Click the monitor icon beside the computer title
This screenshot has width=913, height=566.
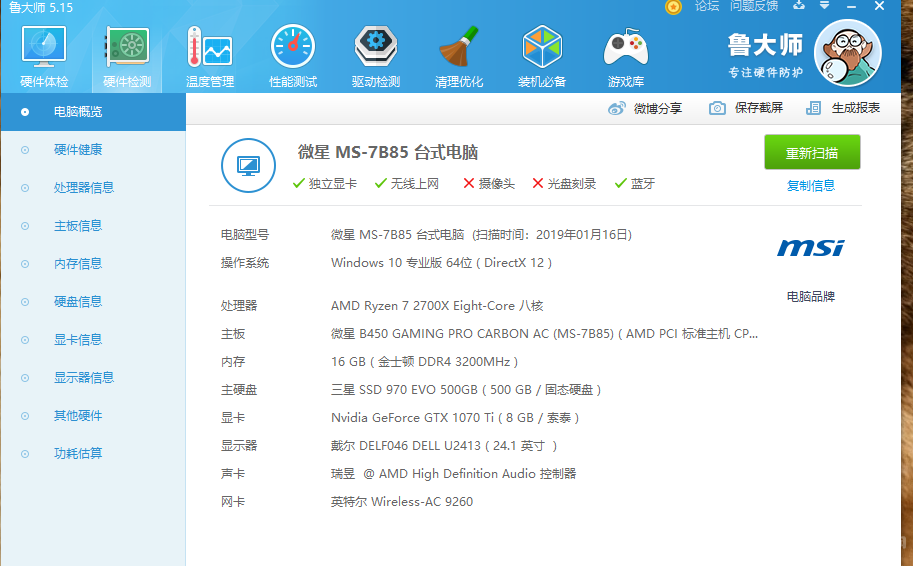click(248, 165)
